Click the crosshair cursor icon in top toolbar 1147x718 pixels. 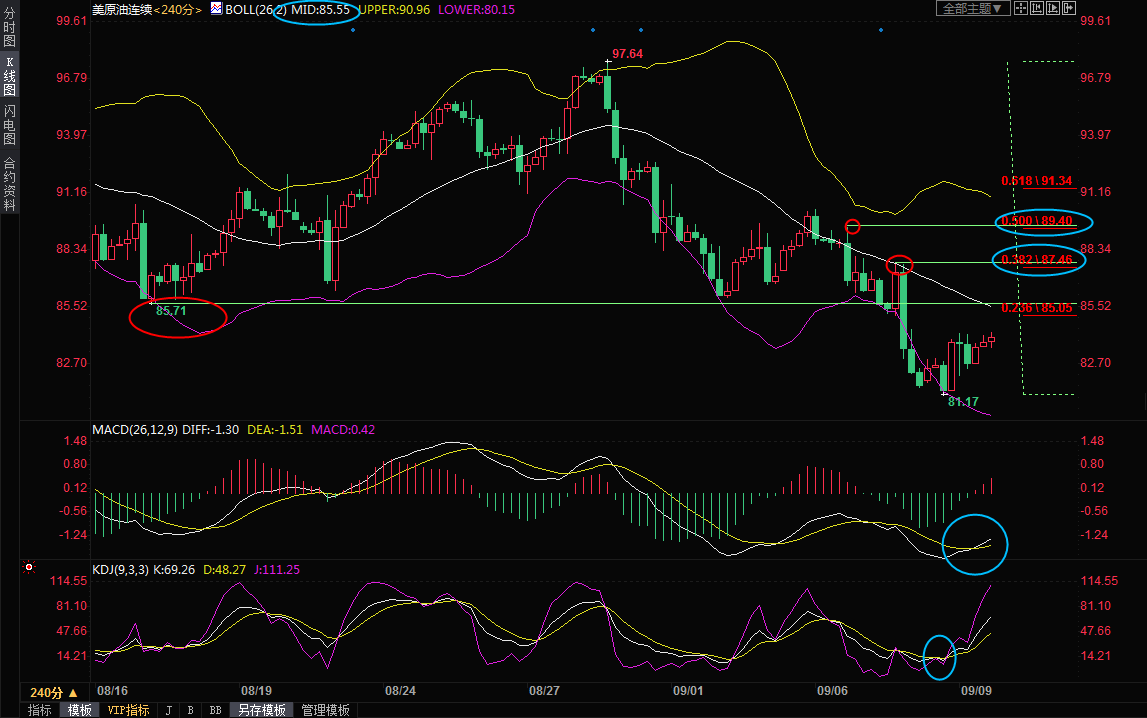click(1020, 8)
